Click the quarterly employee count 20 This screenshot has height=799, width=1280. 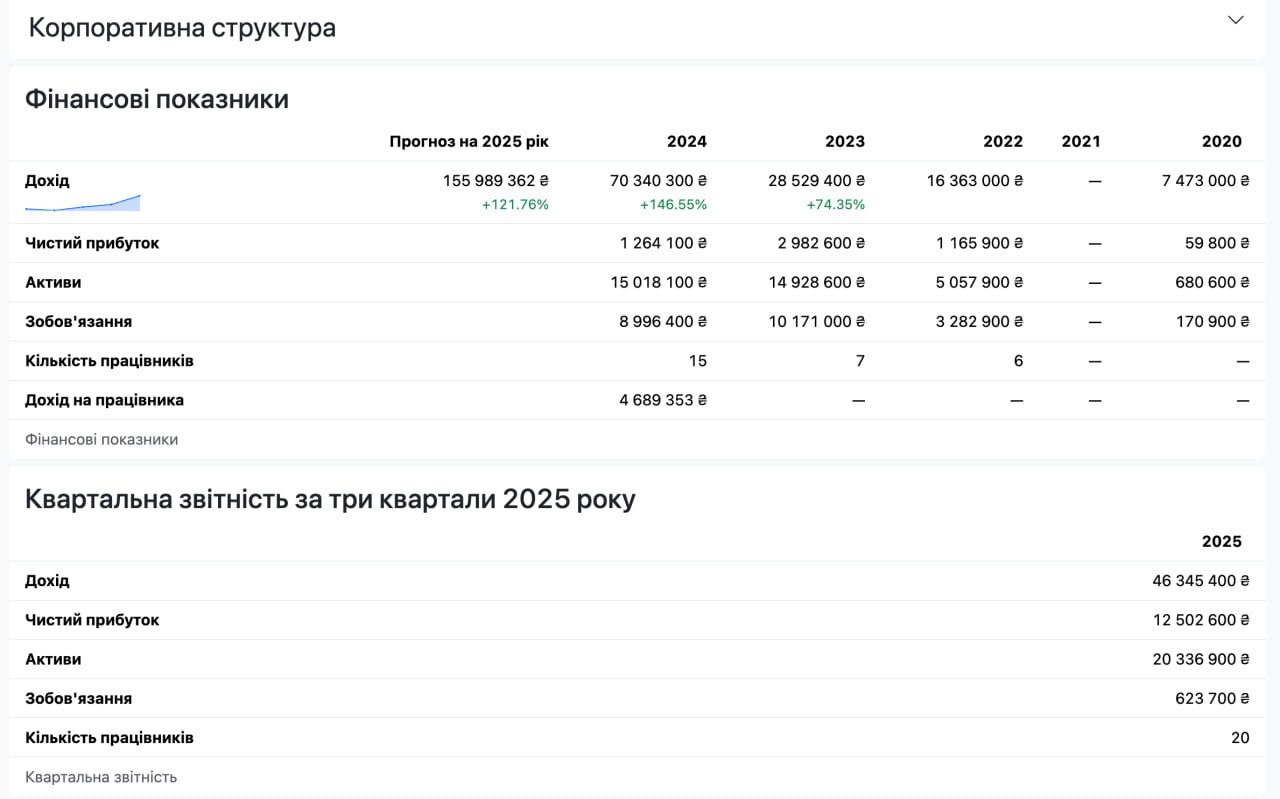[x=1240, y=738]
